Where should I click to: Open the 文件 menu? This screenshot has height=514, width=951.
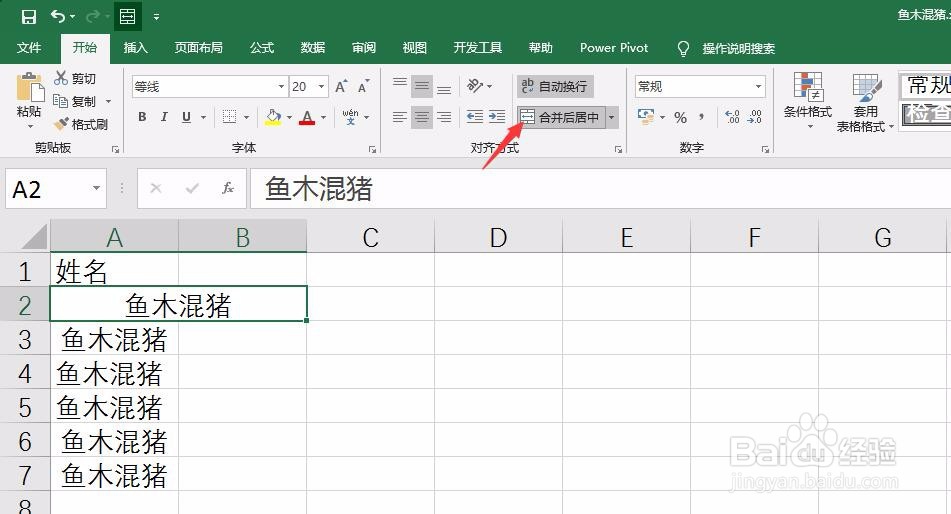pyautogui.click(x=29, y=48)
